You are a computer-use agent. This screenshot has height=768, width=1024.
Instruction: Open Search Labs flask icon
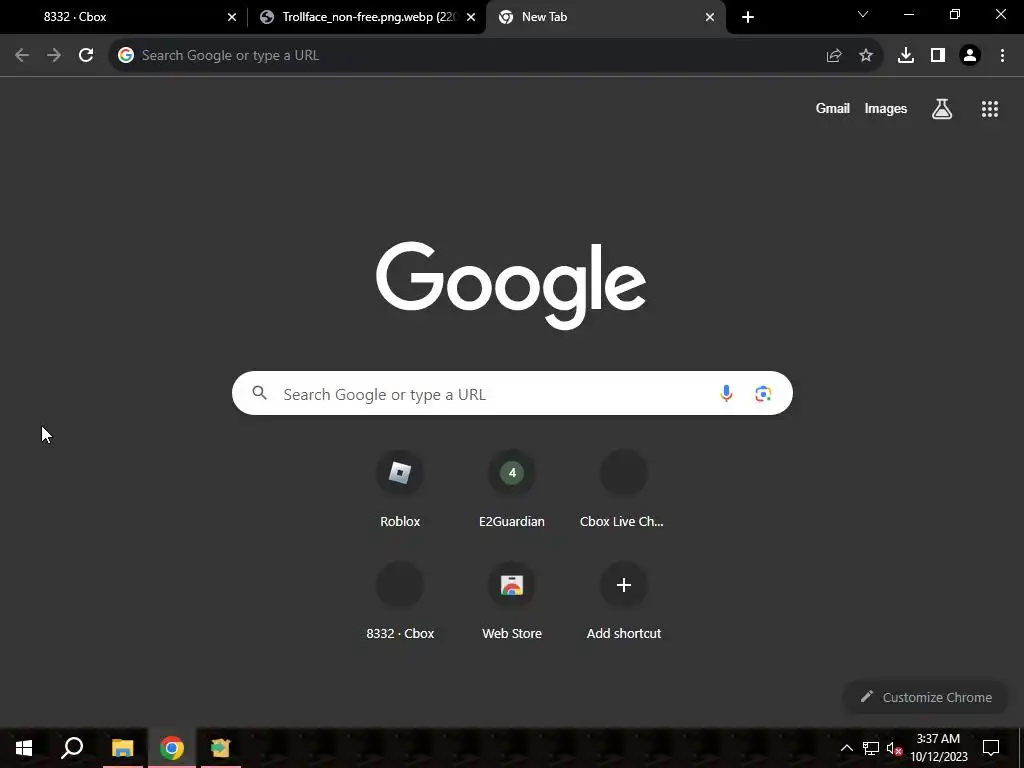(942, 109)
